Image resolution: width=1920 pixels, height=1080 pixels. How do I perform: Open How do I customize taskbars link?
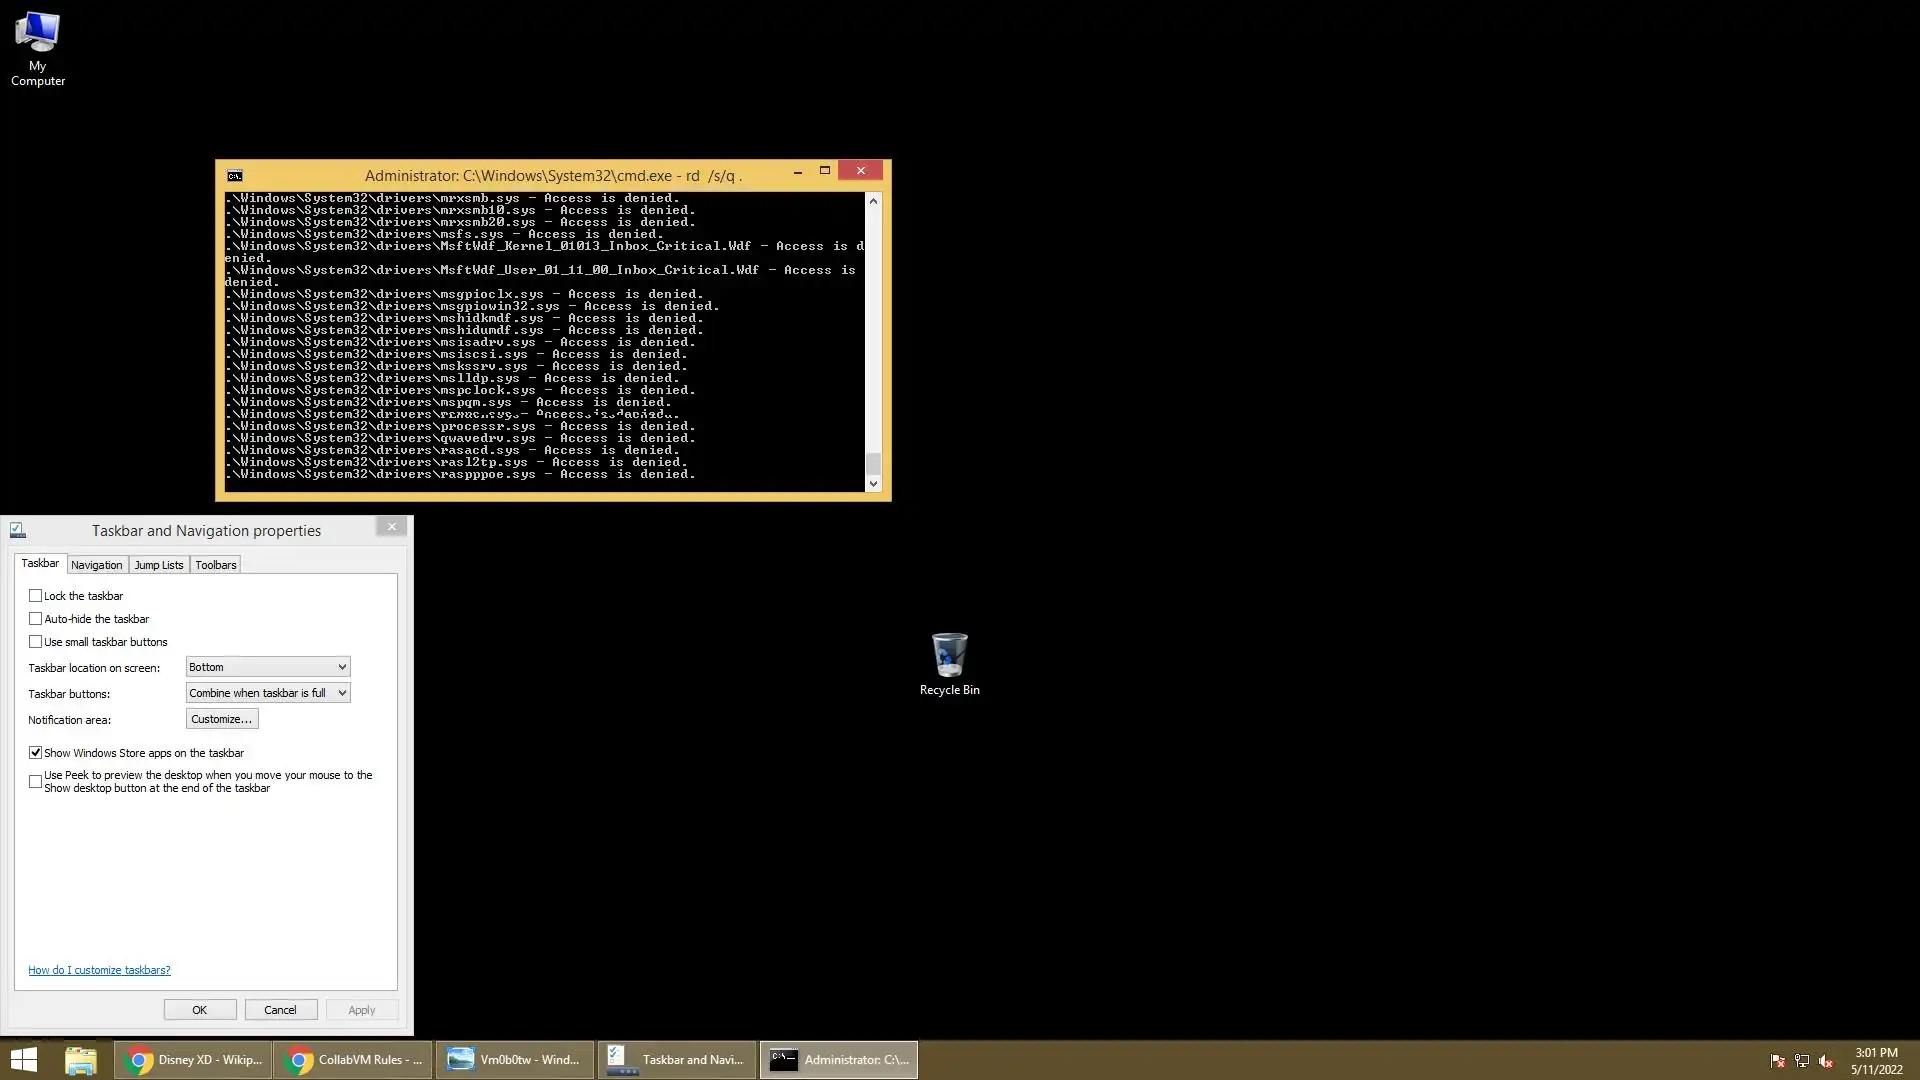(99, 970)
